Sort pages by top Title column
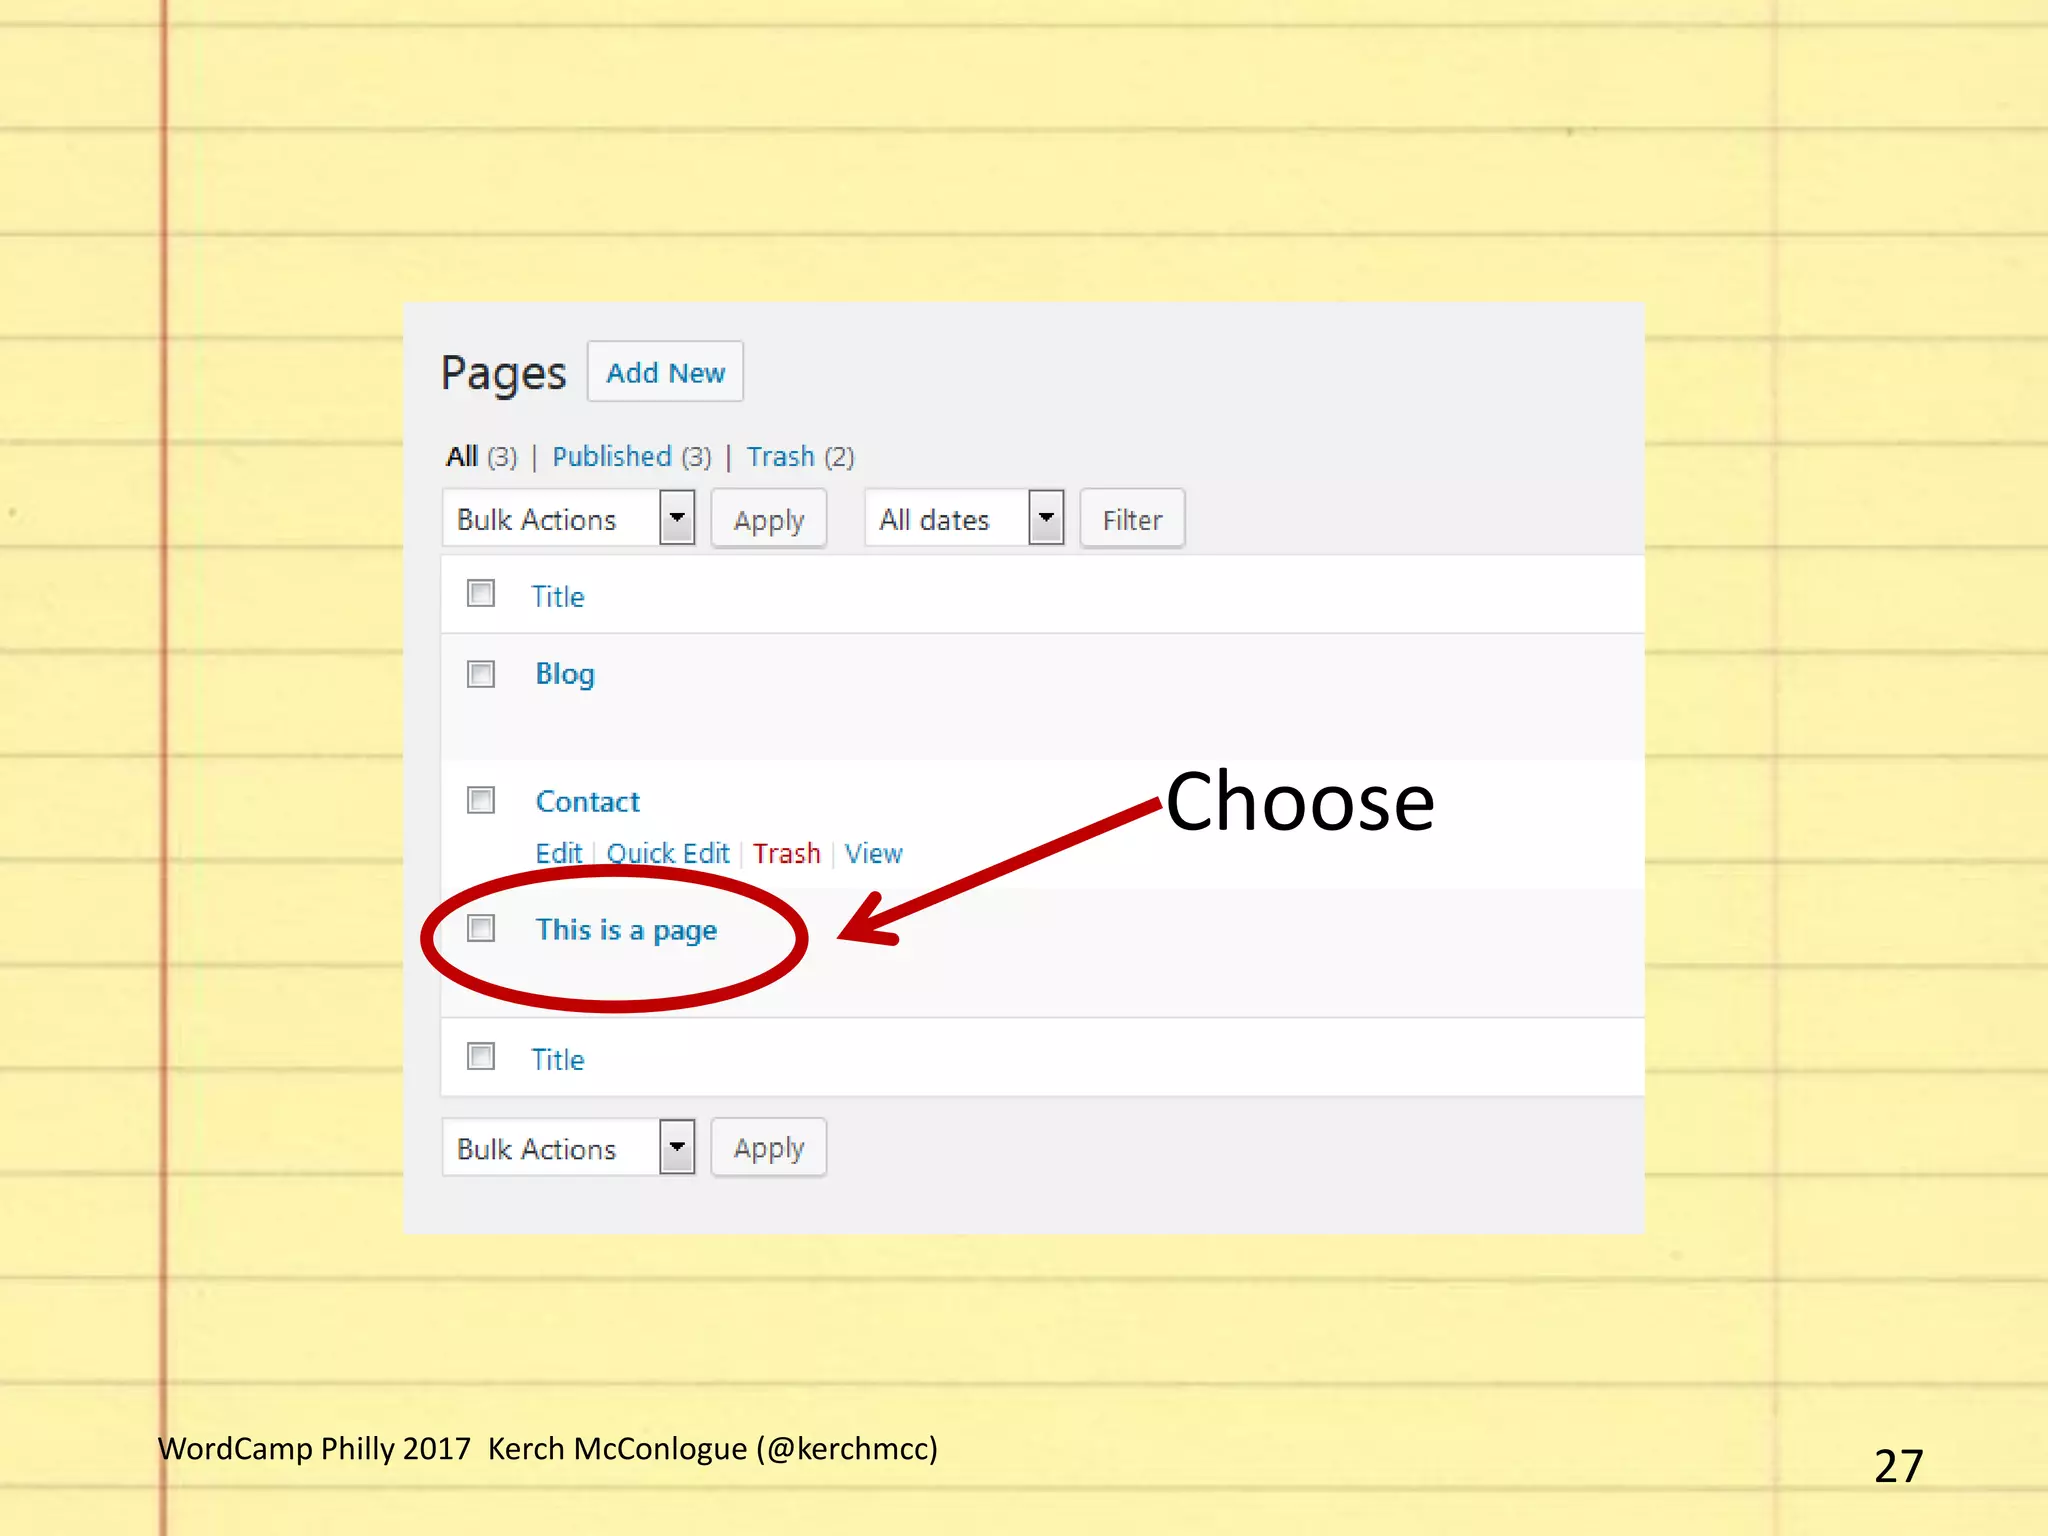The width and height of the screenshot is (2048, 1536). [557, 597]
